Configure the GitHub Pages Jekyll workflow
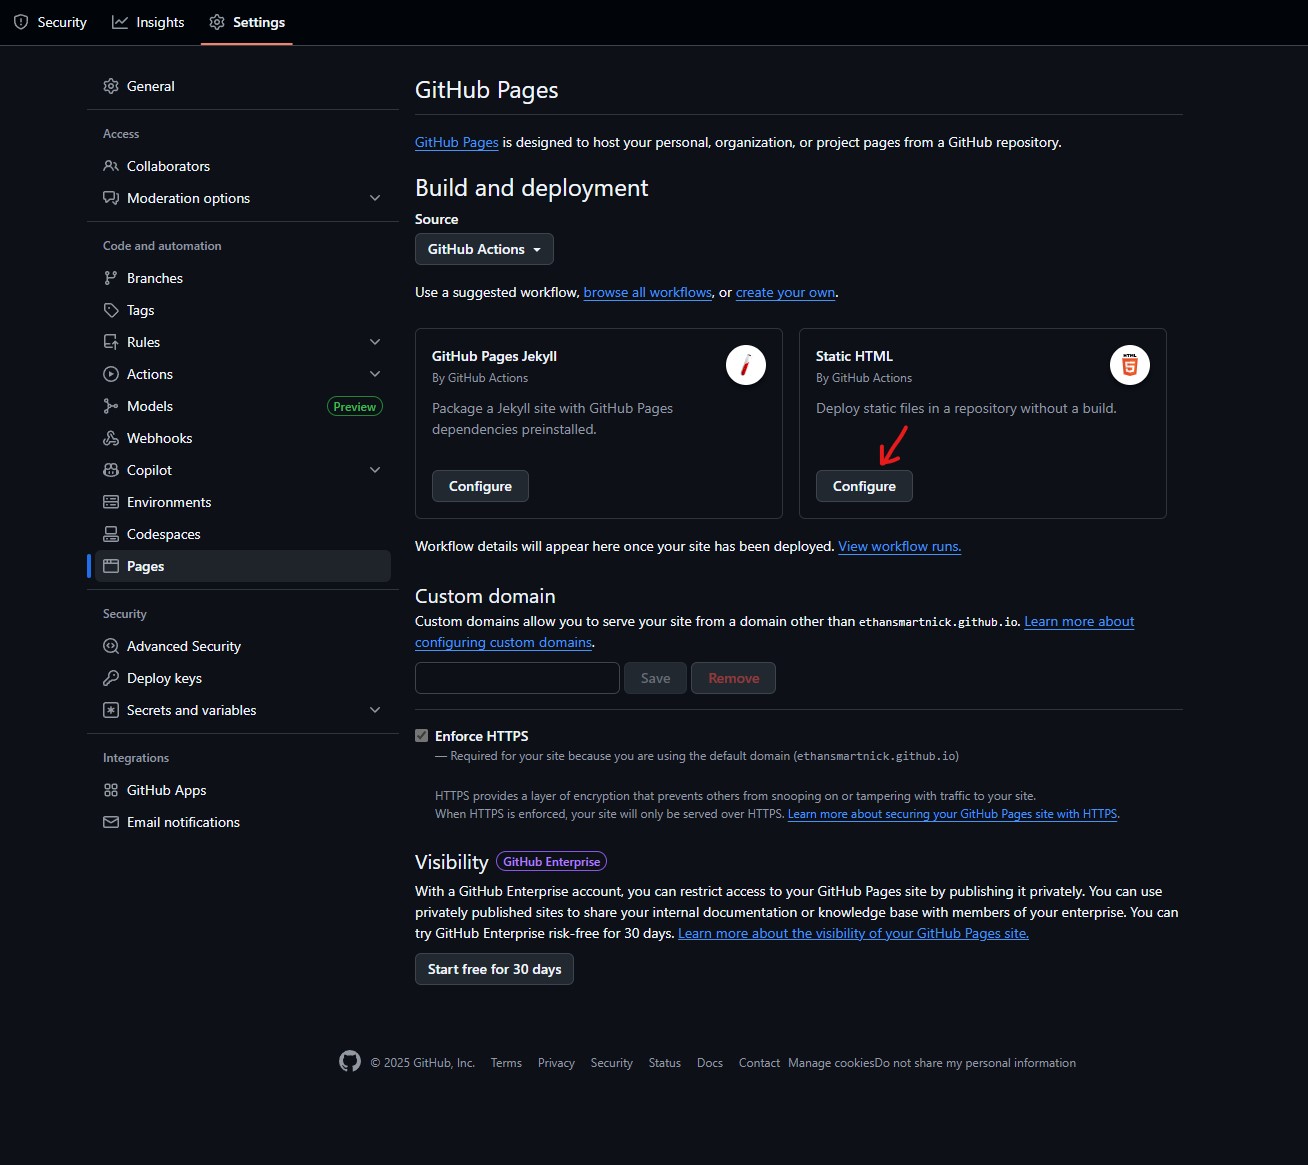Viewport: 1308px width, 1165px height. tap(480, 486)
